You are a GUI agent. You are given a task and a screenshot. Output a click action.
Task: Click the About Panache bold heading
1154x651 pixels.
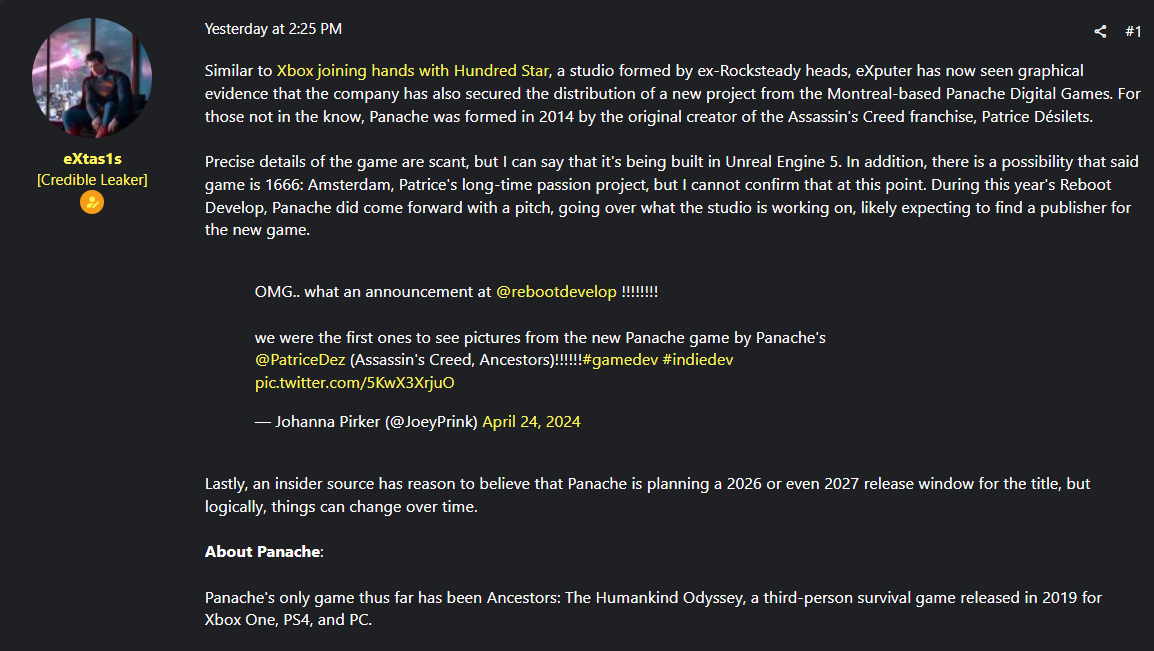263,552
